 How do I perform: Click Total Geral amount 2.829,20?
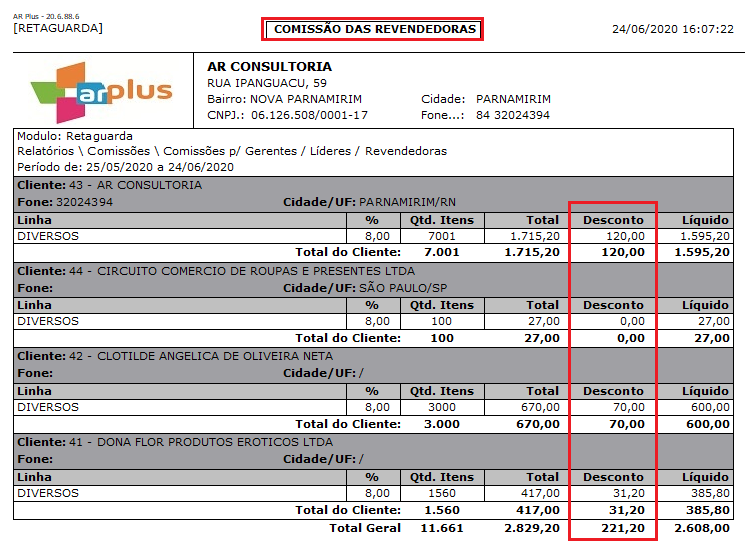click(532, 528)
